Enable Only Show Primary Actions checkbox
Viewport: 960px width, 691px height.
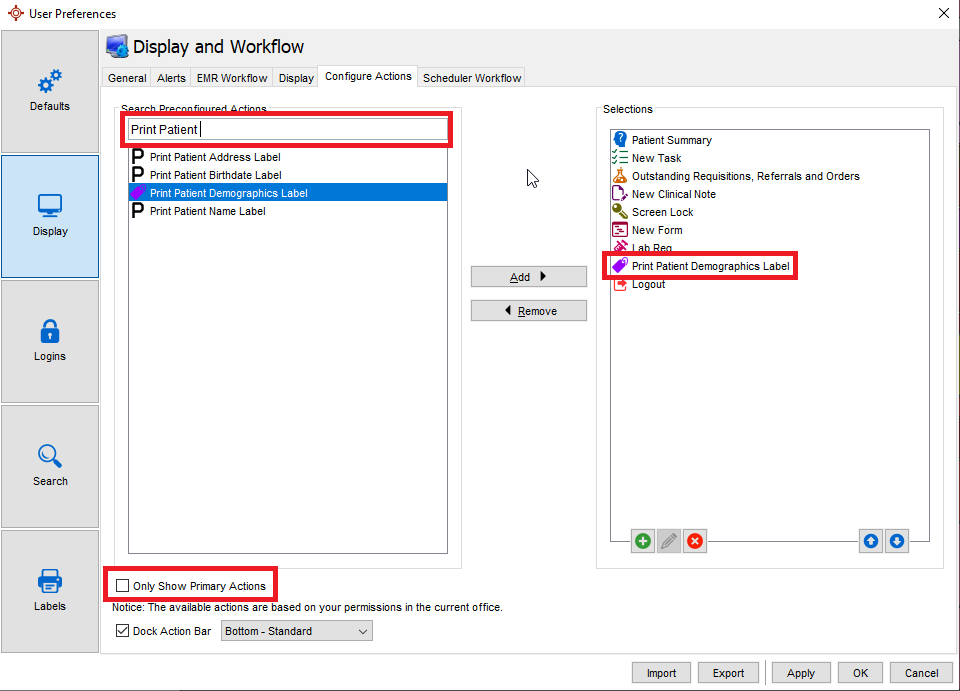point(123,586)
